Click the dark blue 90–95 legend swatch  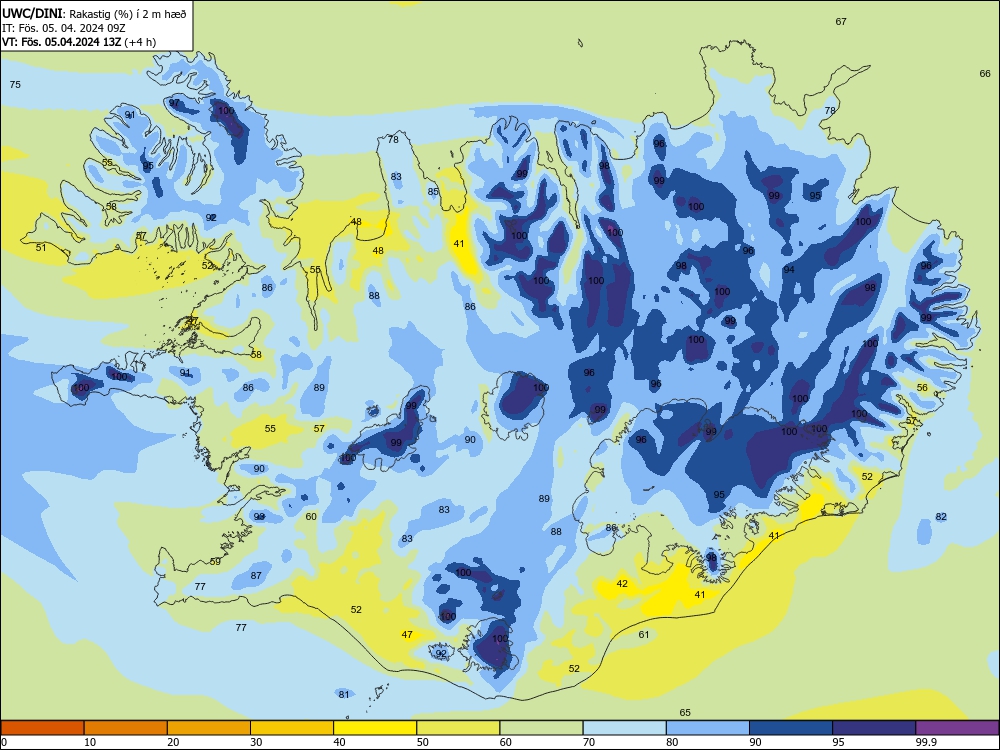(791, 728)
